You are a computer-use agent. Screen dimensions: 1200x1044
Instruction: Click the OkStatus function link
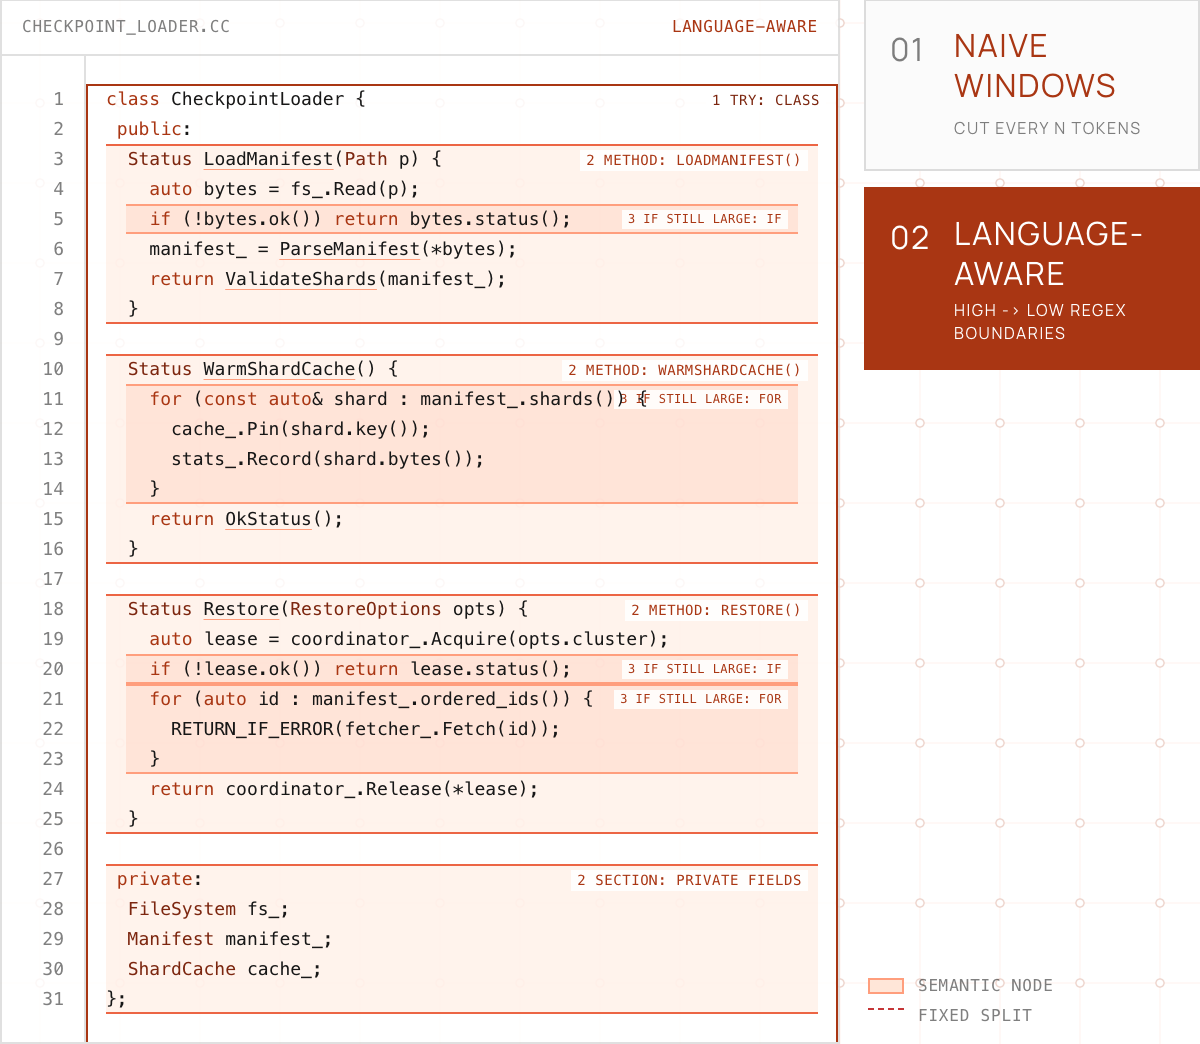(268, 519)
